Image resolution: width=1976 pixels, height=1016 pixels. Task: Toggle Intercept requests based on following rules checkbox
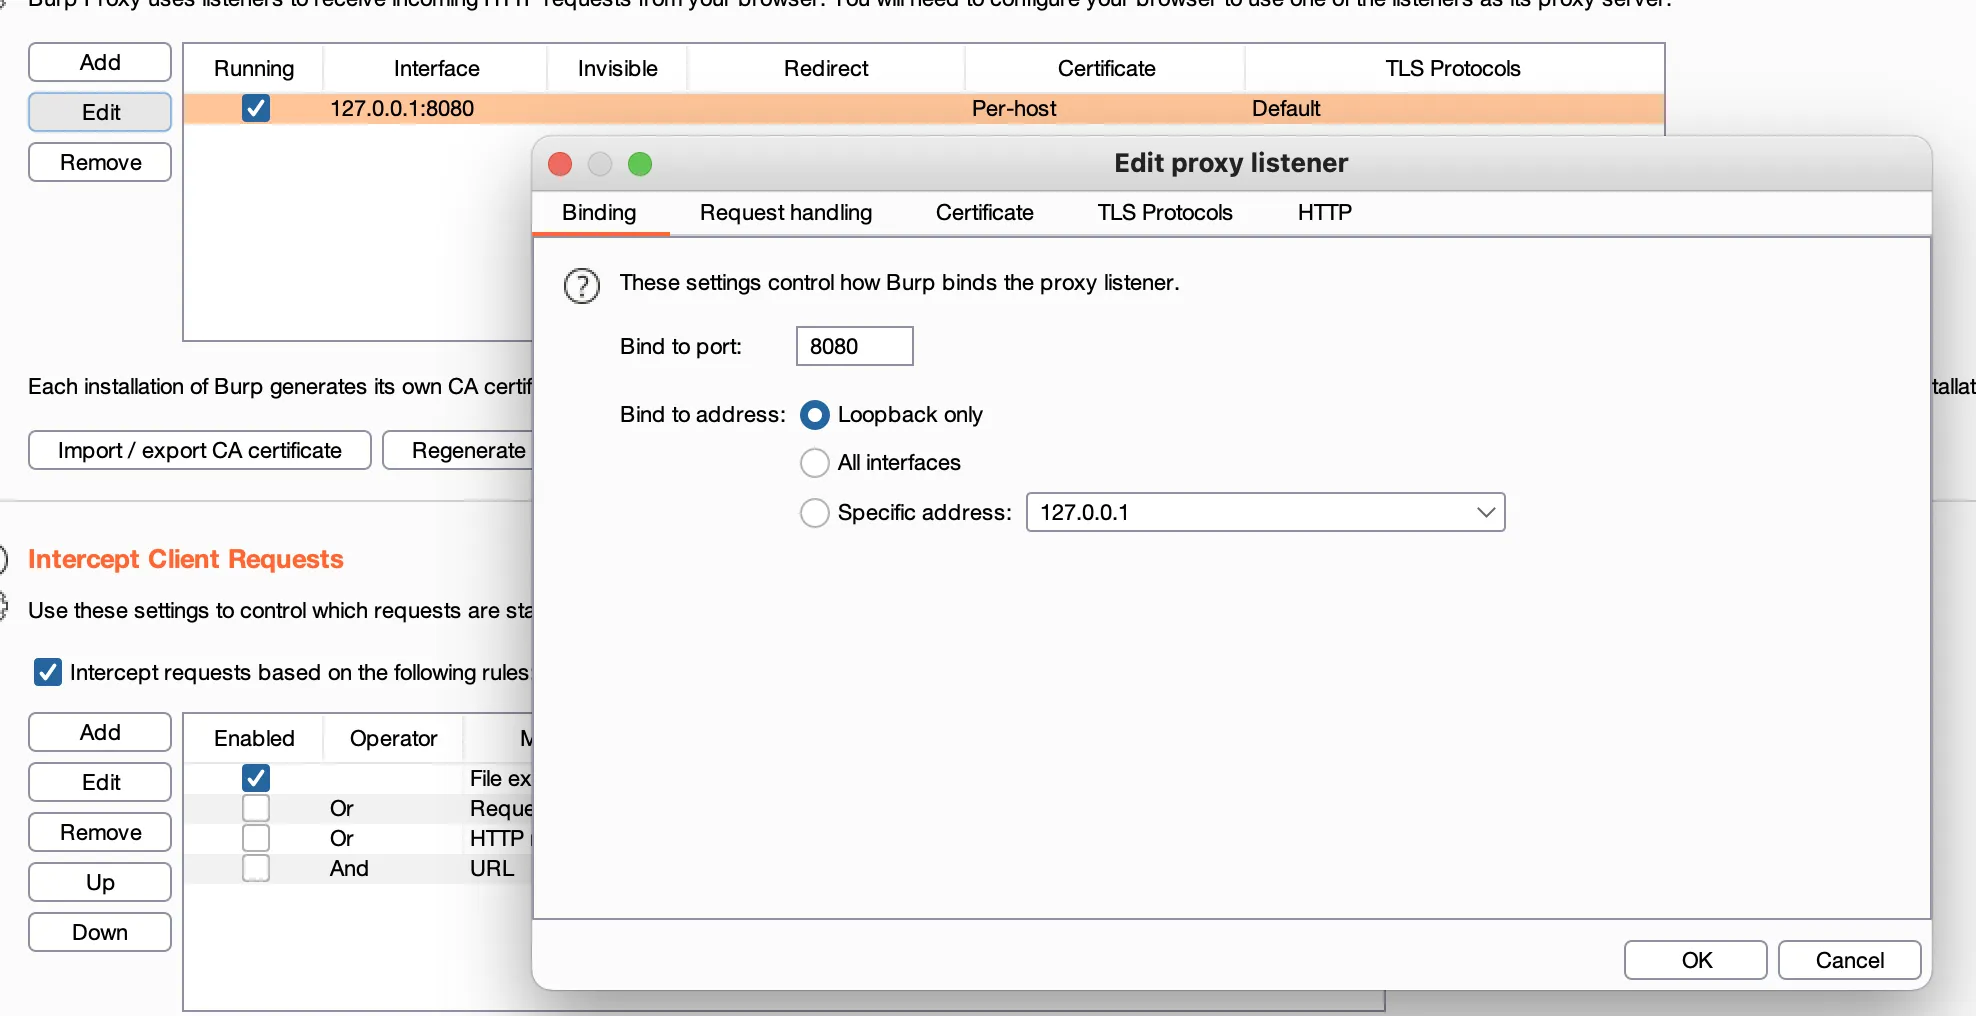click(x=48, y=672)
